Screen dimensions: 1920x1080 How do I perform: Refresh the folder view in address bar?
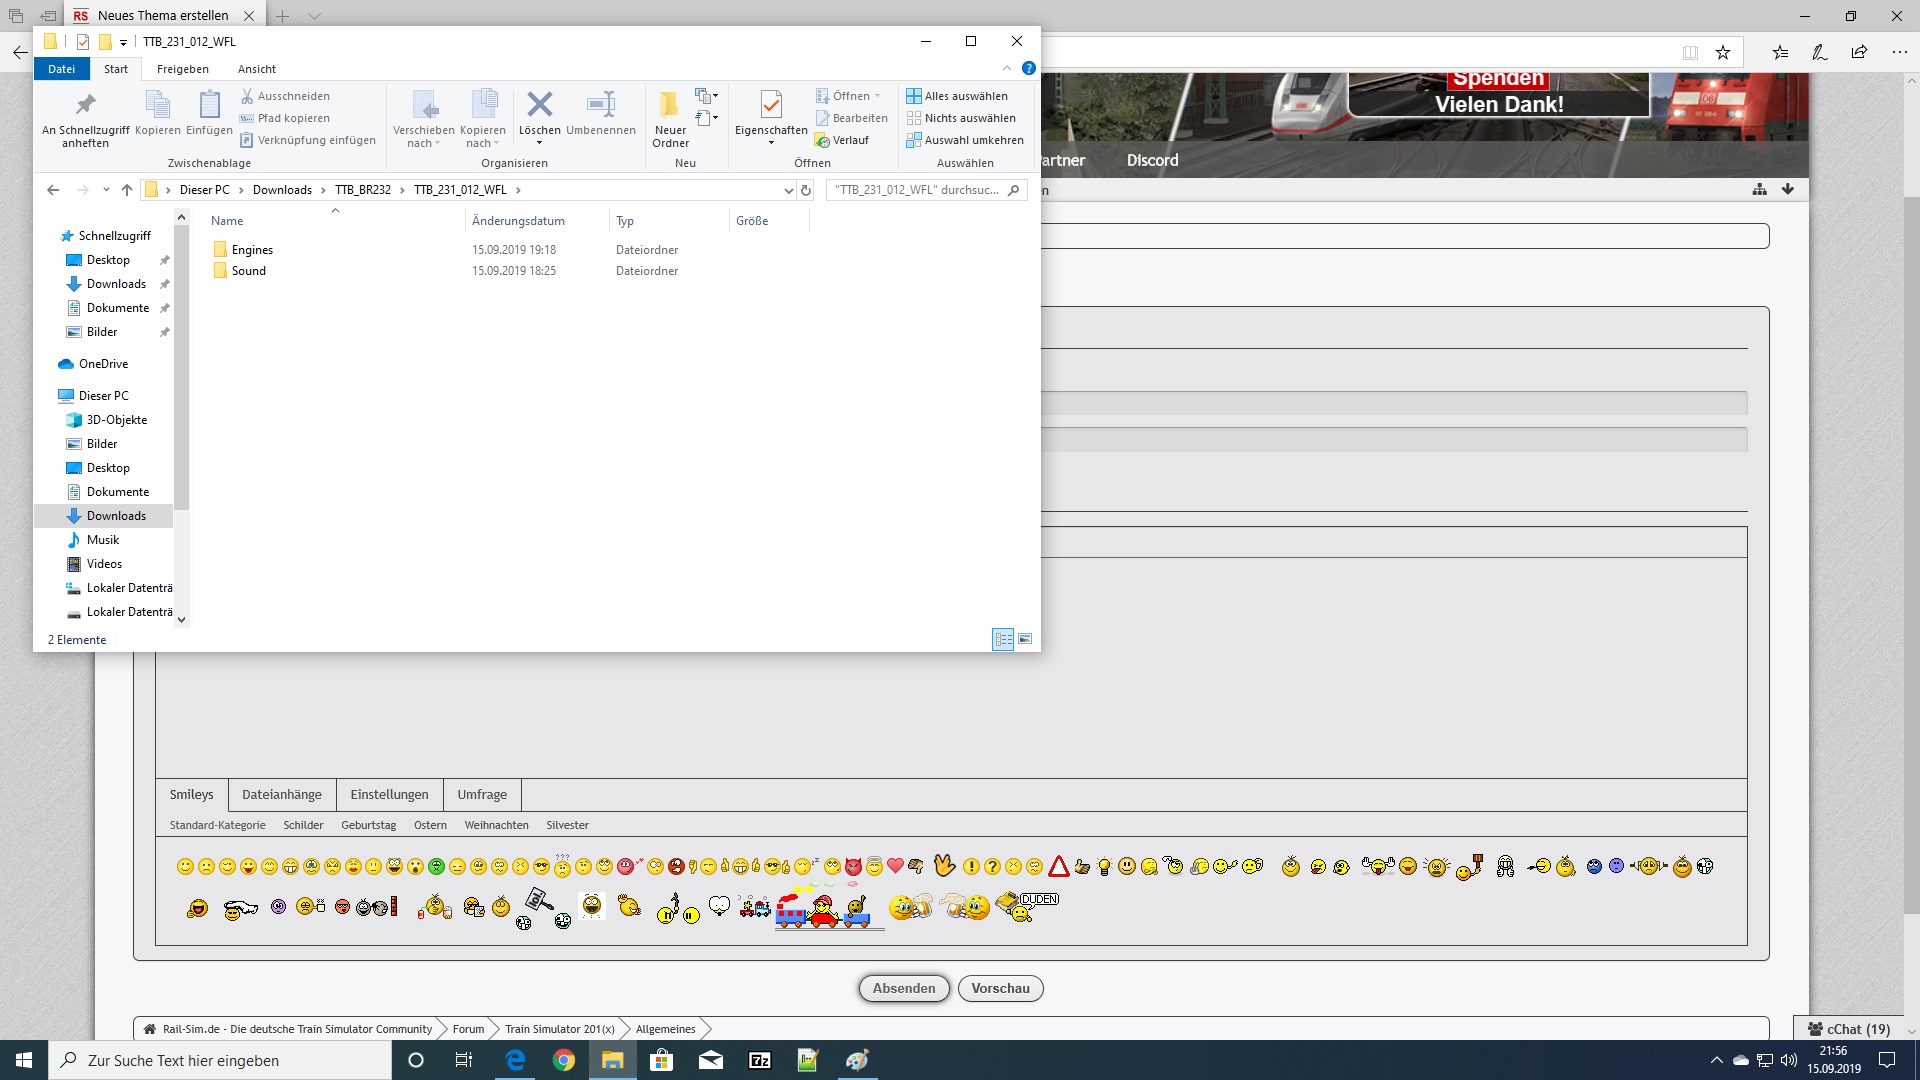pyautogui.click(x=806, y=190)
